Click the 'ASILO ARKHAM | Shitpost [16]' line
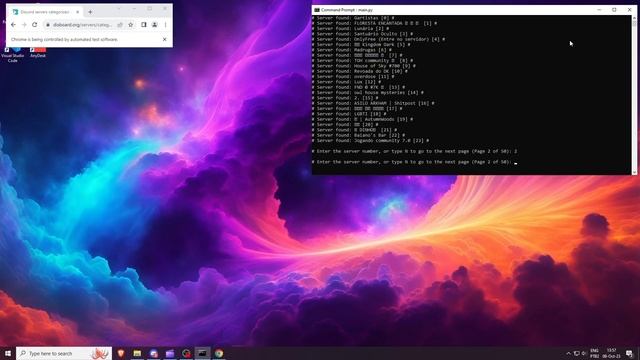Viewport: 640px width, 360px height. pos(373,103)
